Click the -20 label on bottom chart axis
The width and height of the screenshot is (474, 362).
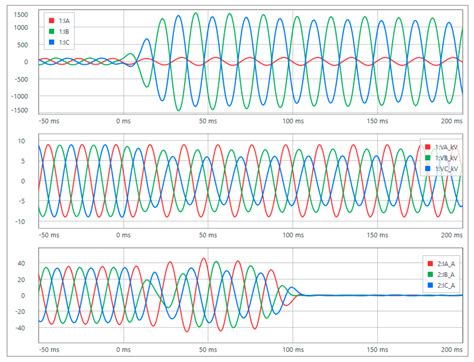point(20,312)
